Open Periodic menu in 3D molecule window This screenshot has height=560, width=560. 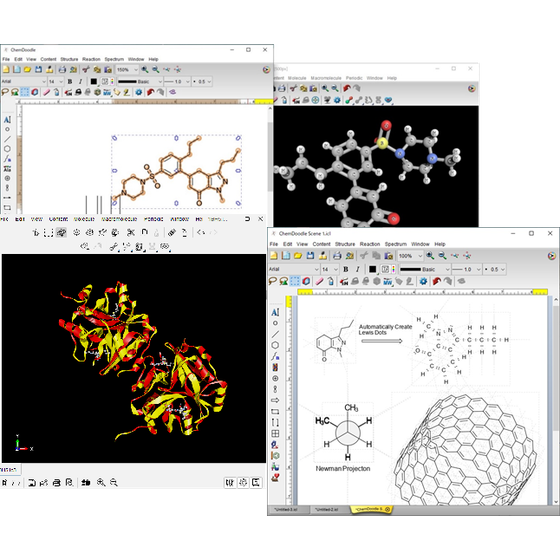point(354,78)
